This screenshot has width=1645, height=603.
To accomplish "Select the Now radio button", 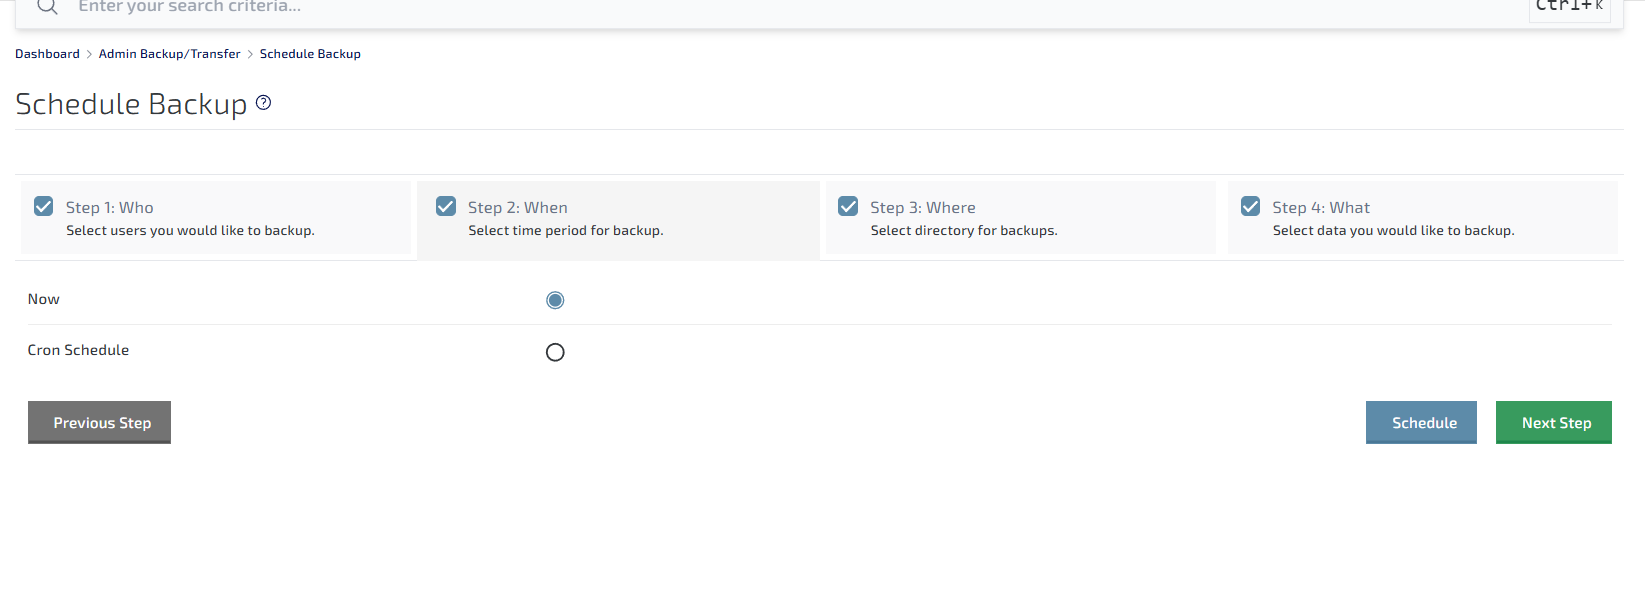I will click(555, 300).
